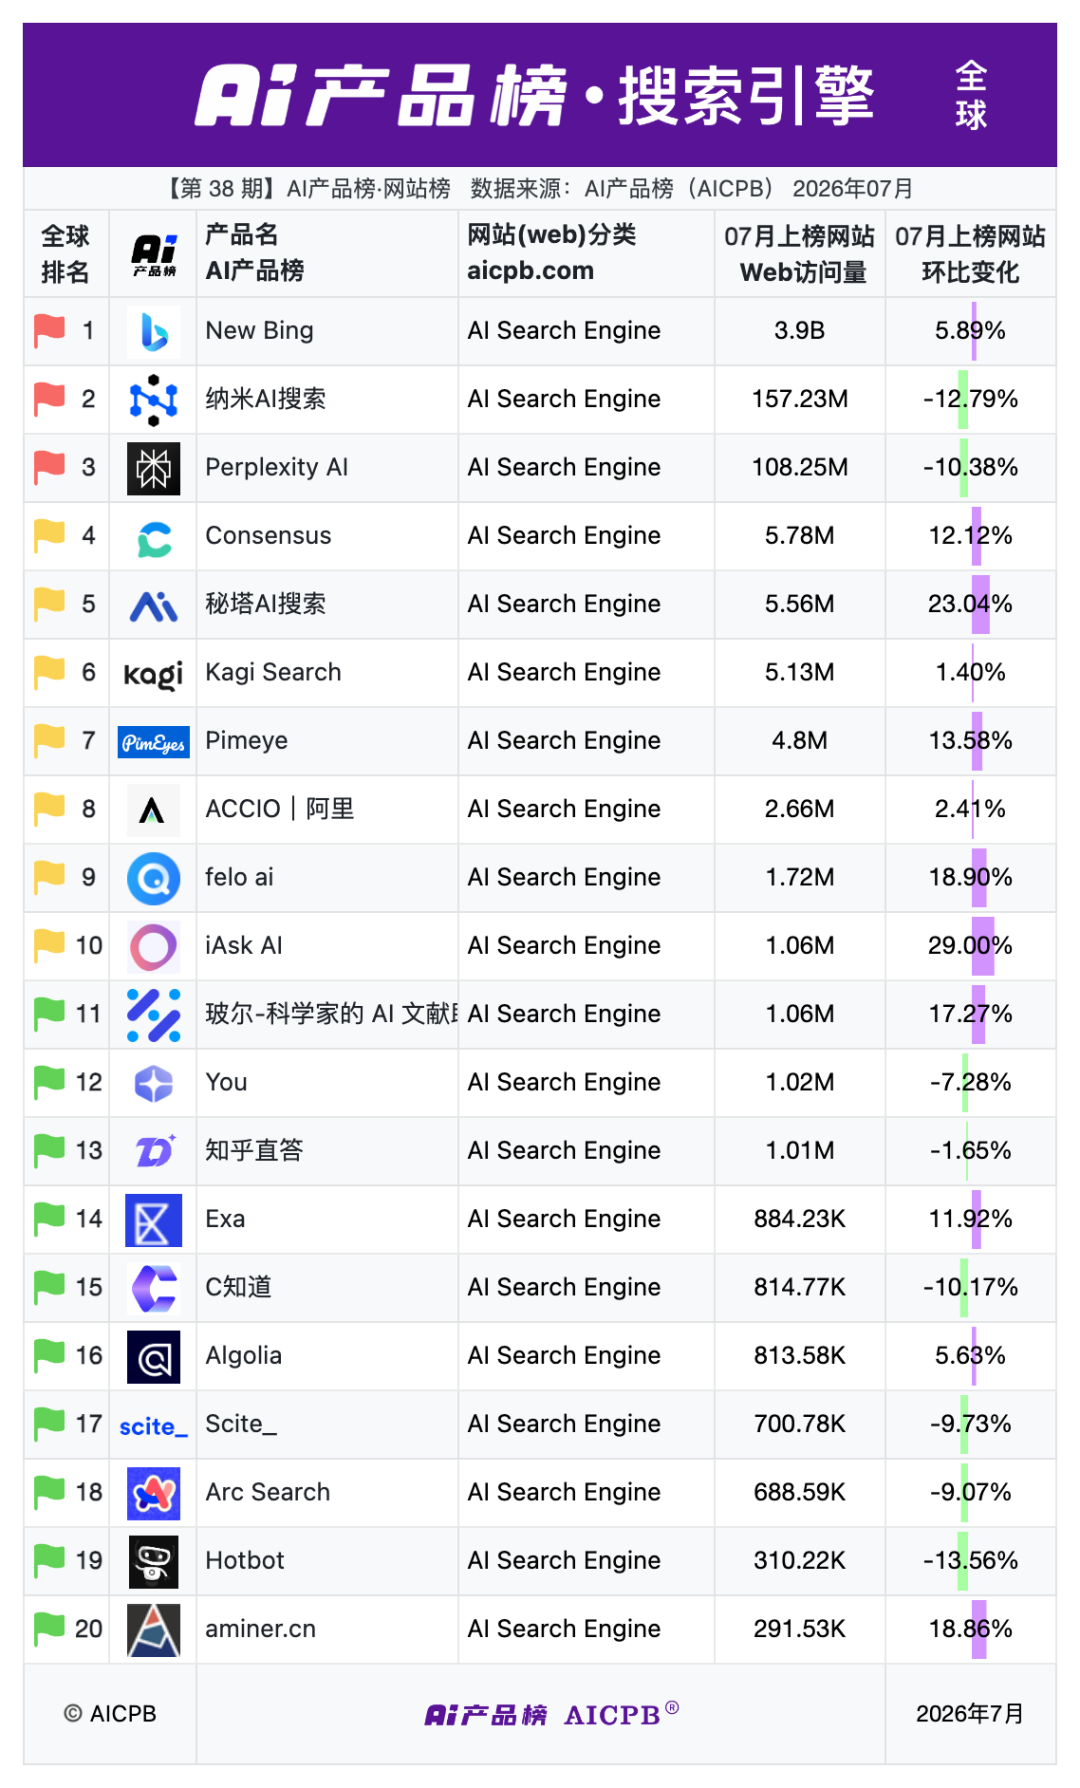
Task: Select the Scite_ product name
Action: (x=241, y=1424)
